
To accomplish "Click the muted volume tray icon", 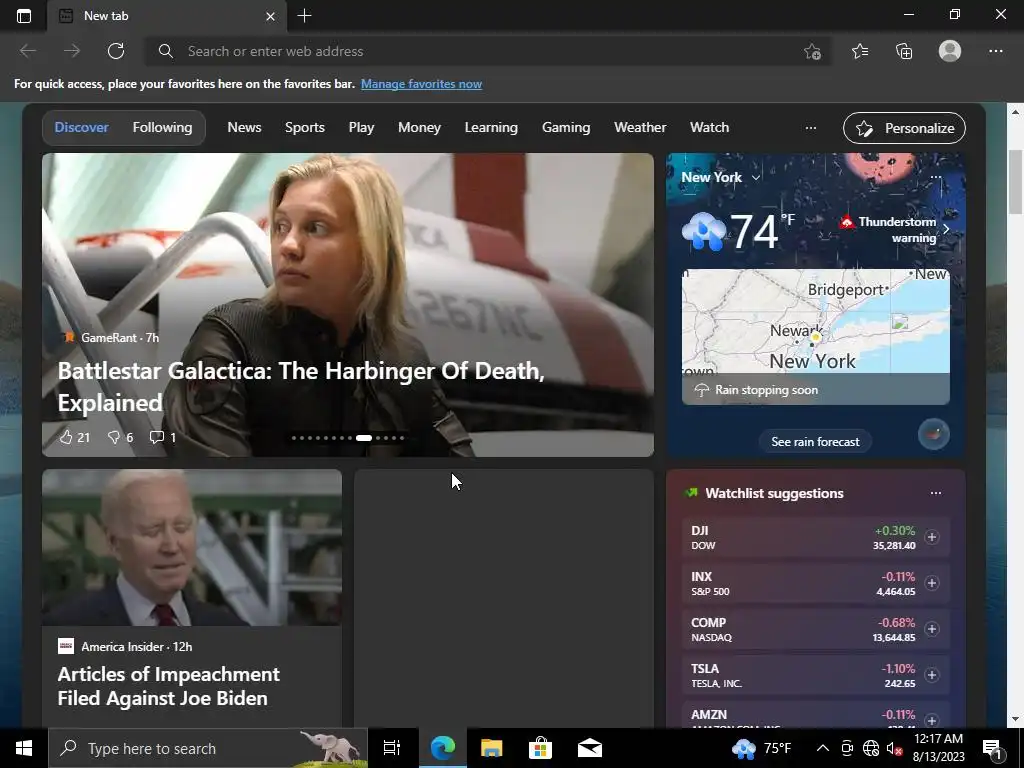I will click(x=895, y=748).
